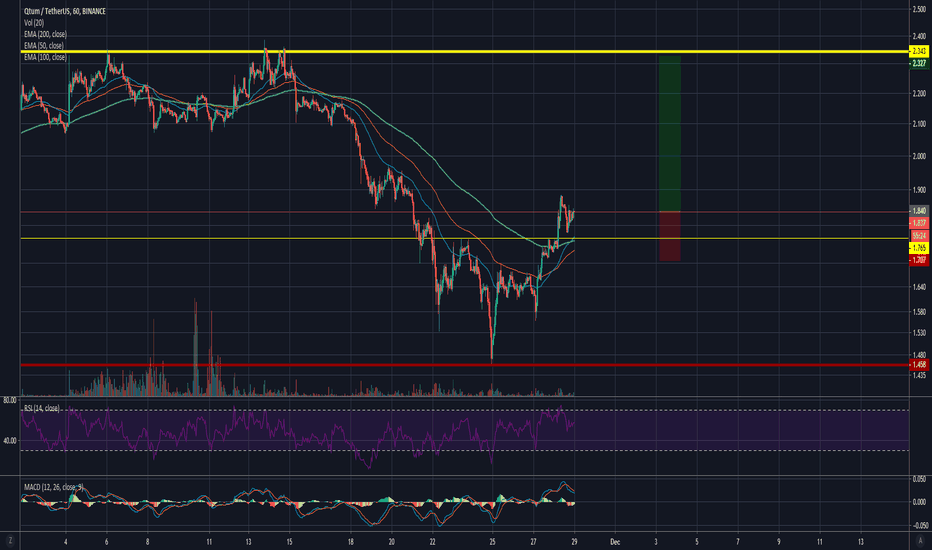Screen dimensions: 932x550
Task: Click the red 1.458 support price label
Action: pyautogui.click(x=919, y=364)
